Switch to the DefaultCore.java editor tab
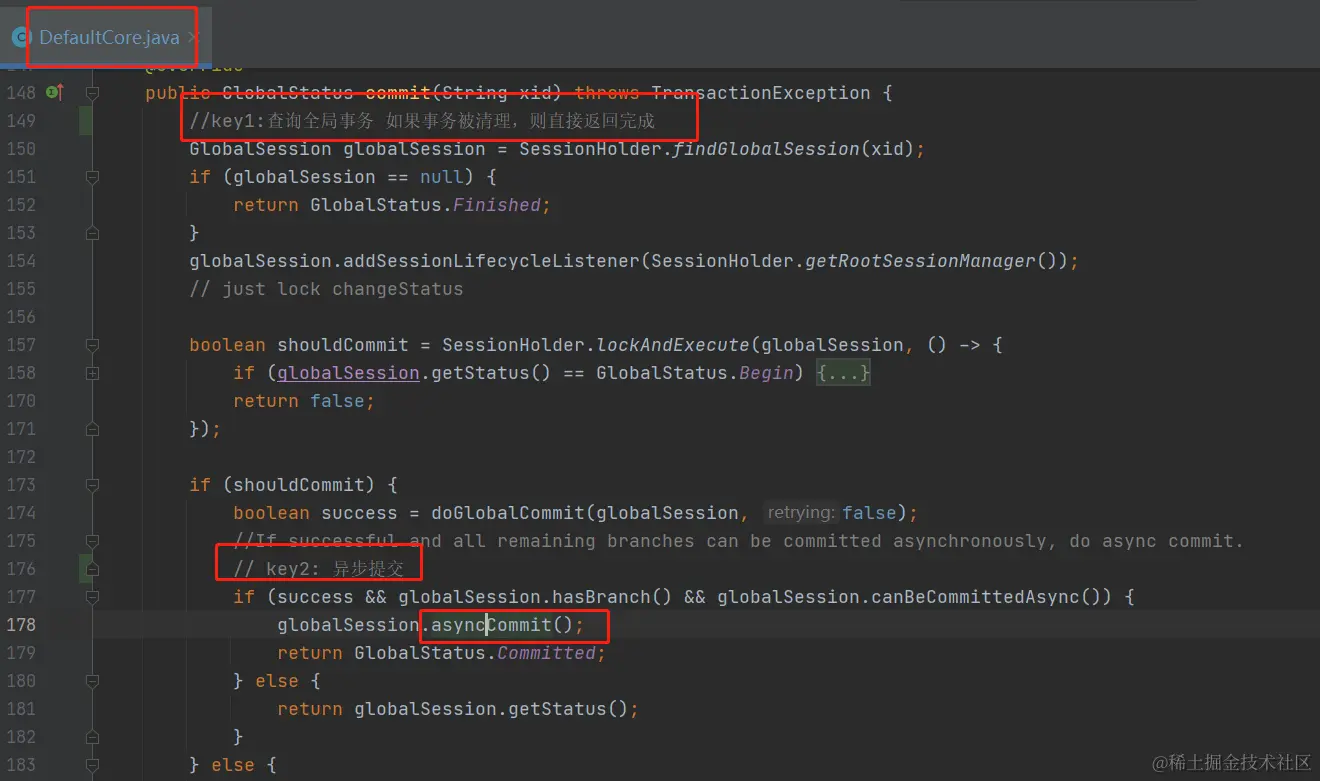The width and height of the screenshot is (1320, 781). point(108,38)
